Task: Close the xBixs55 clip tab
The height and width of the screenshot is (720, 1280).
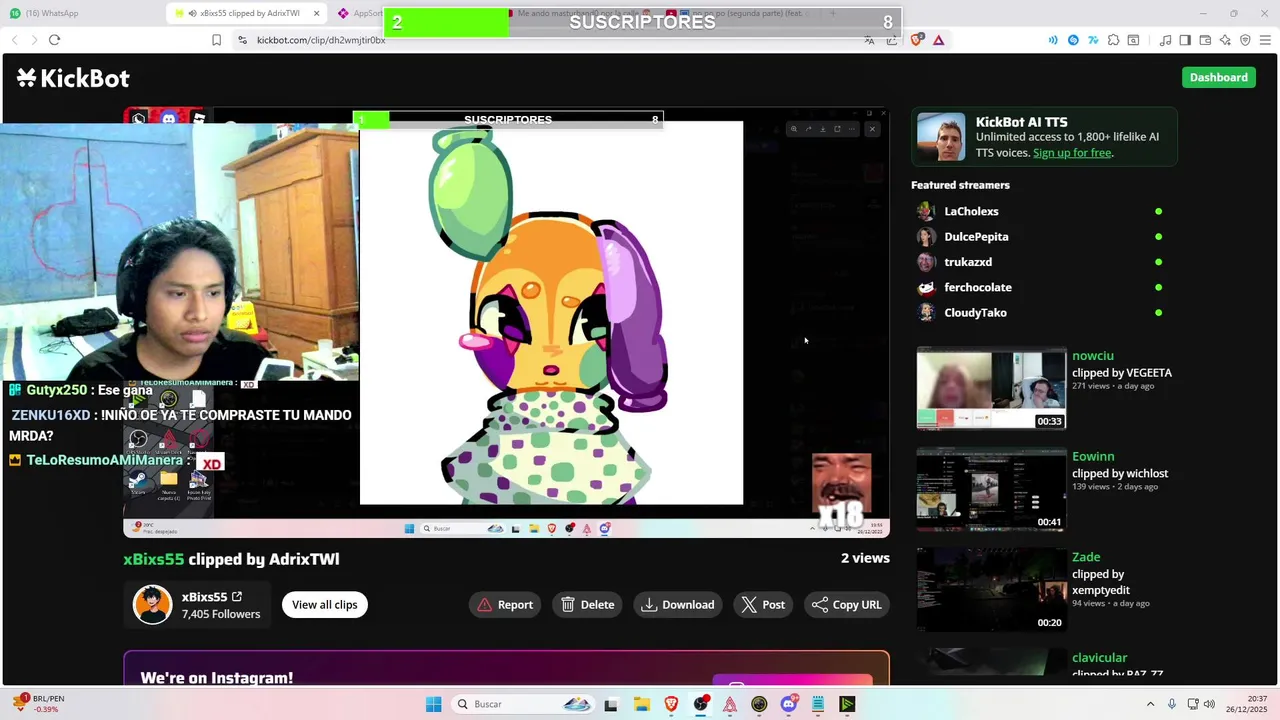Action: (x=317, y=13)
